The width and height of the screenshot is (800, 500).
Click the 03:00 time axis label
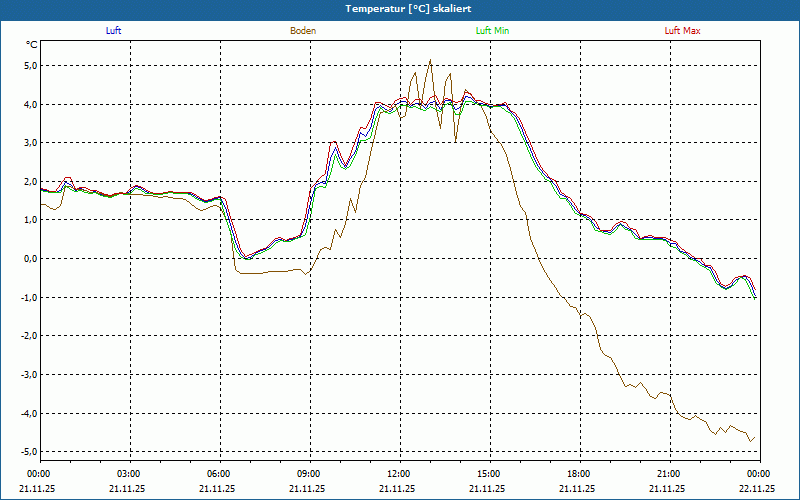[x=130, y=474]
